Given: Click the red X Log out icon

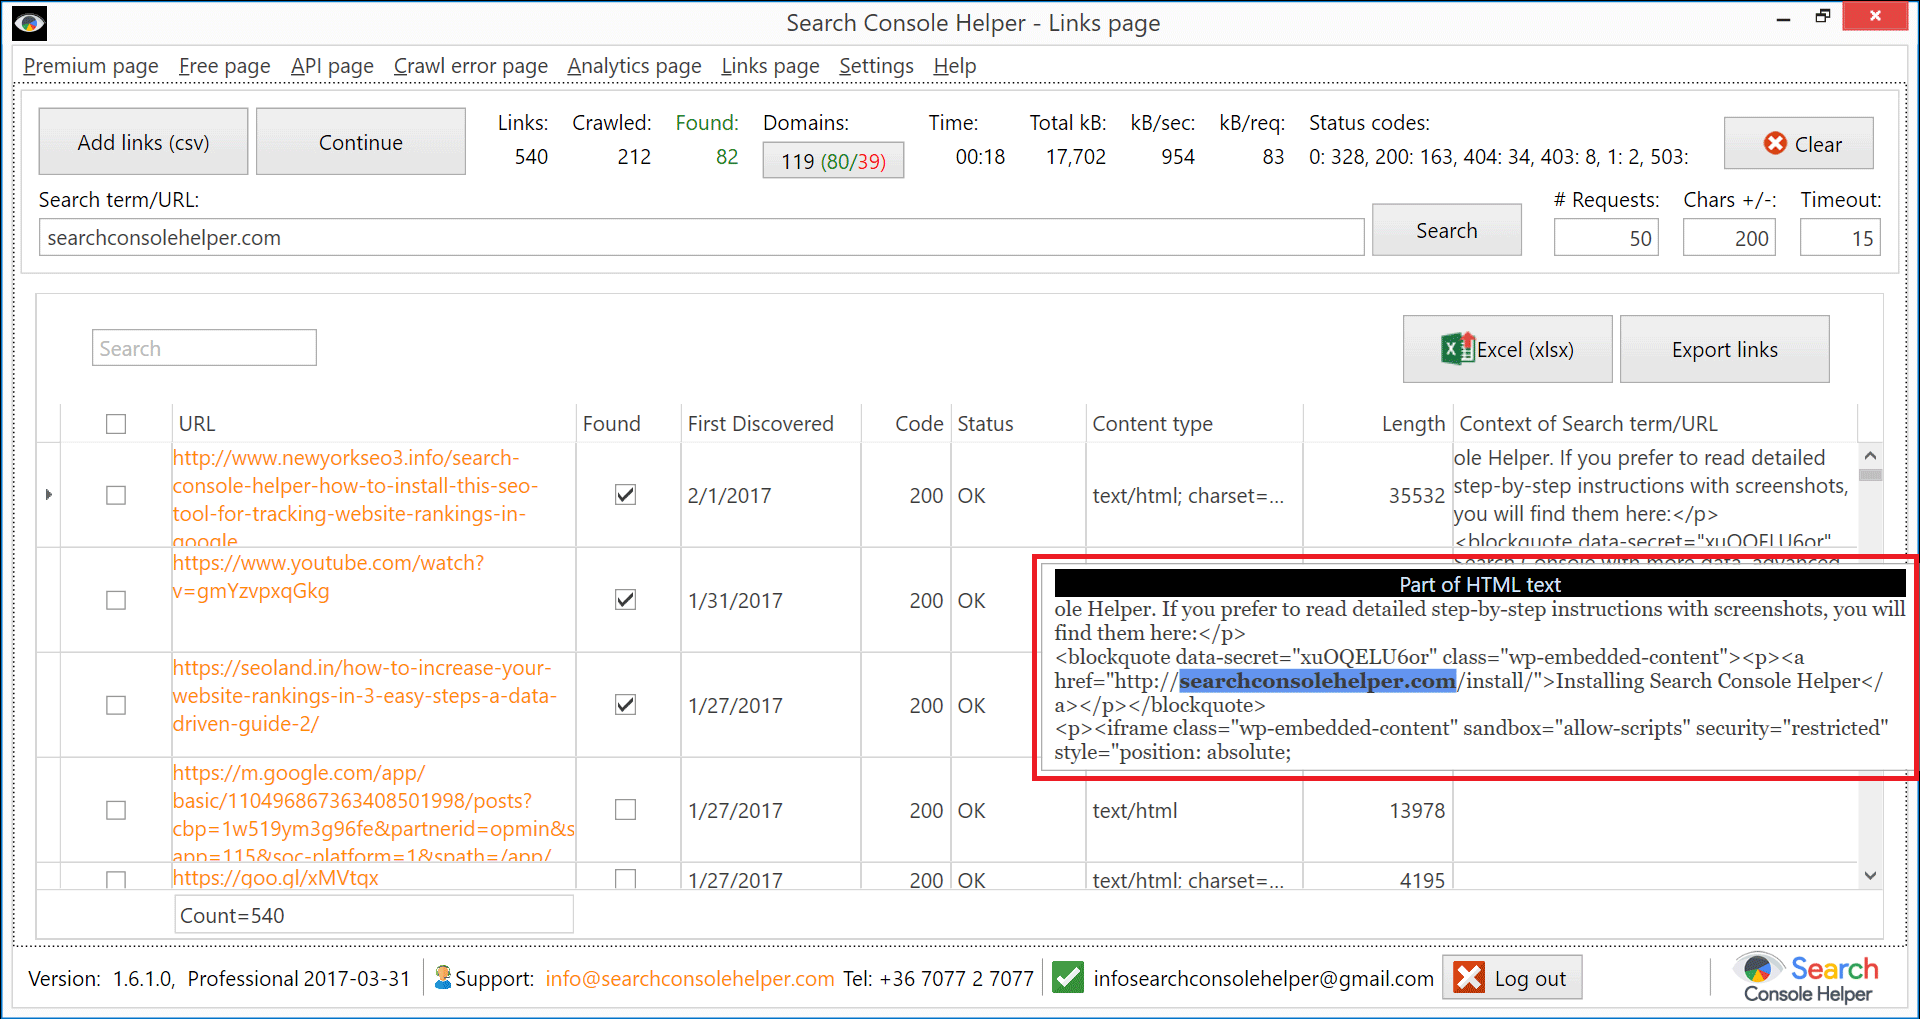Looking at the screenshot, I should coord(1469,977).
